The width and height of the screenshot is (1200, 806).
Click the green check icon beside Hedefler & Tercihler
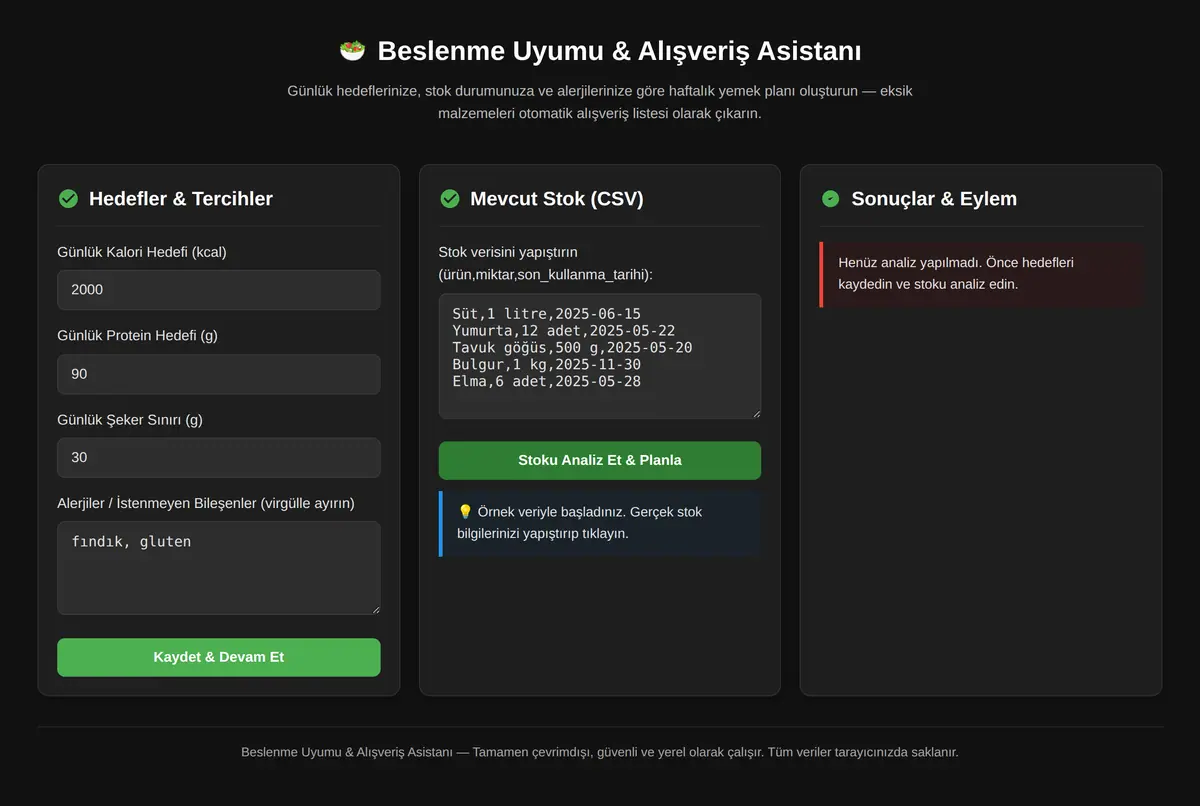[x=68, y=199]
